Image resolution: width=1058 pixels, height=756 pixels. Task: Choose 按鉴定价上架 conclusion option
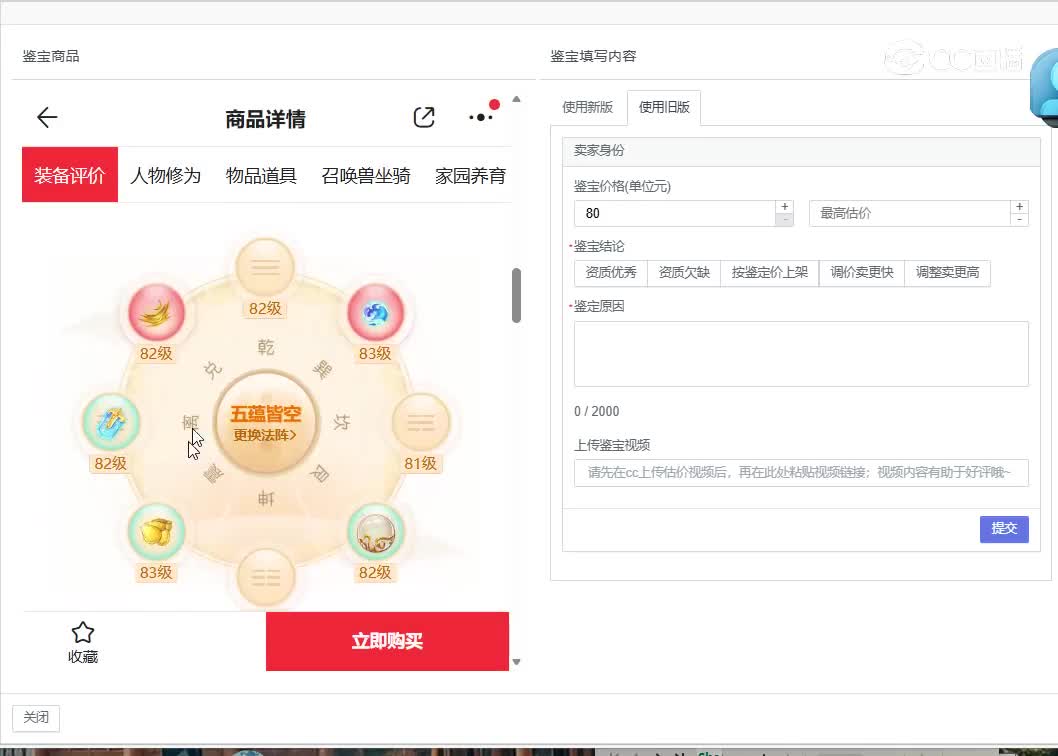point(769,273)
